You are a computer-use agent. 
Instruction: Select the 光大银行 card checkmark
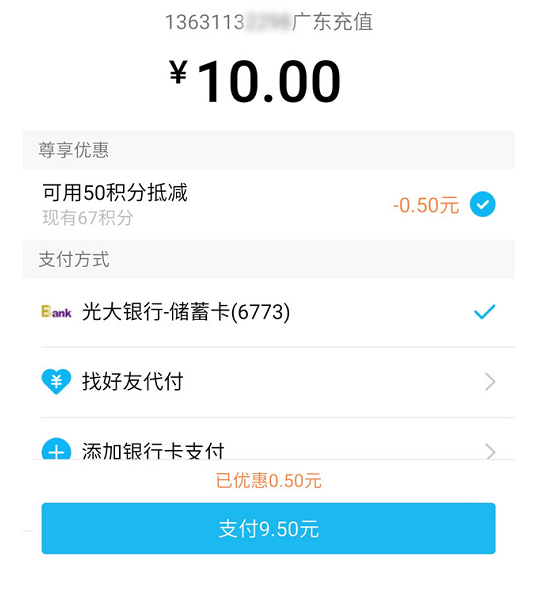click(x=485, y=312)
